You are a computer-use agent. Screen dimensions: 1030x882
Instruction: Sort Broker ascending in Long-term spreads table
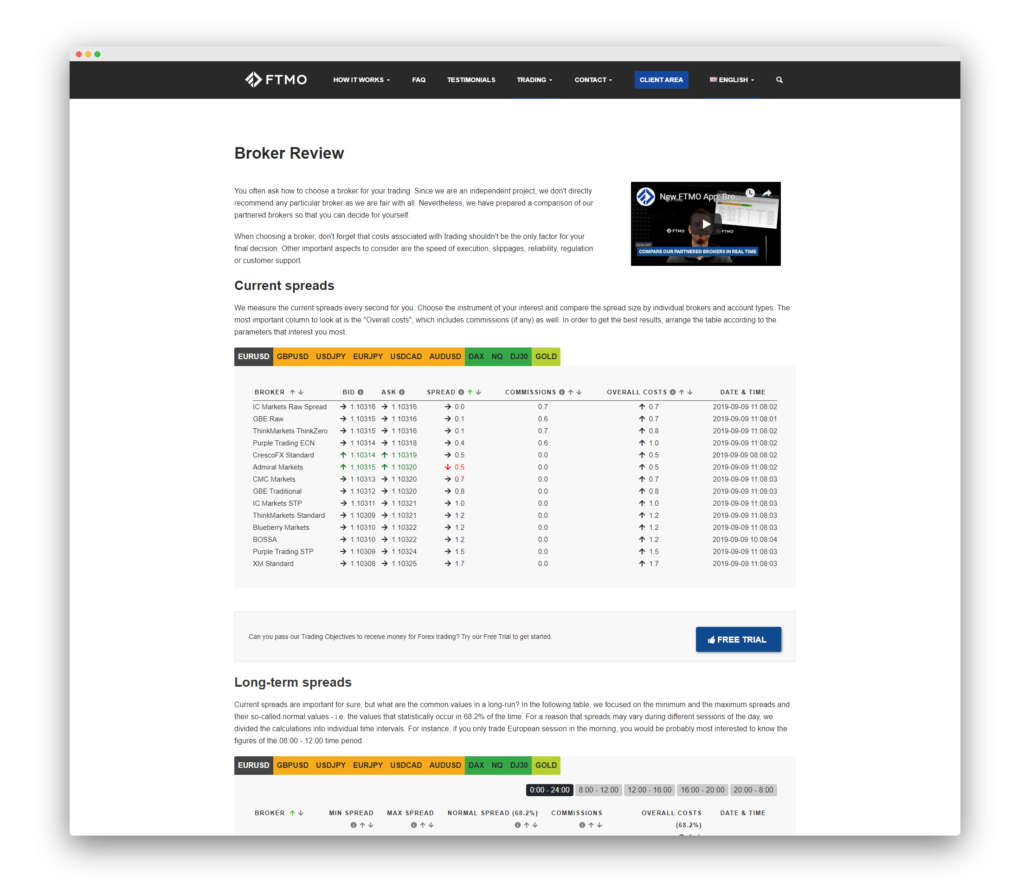click(x=292, y=813)
